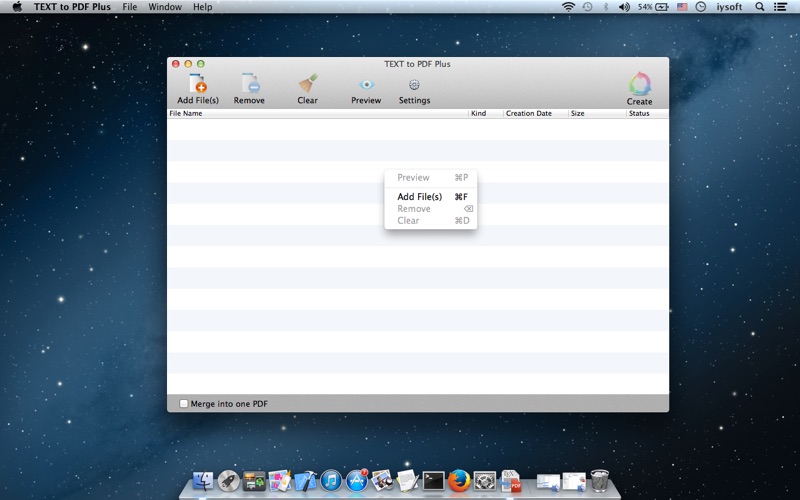Open the Window menu
Viewport: 800px width, 500px height.
coord(165,7)
